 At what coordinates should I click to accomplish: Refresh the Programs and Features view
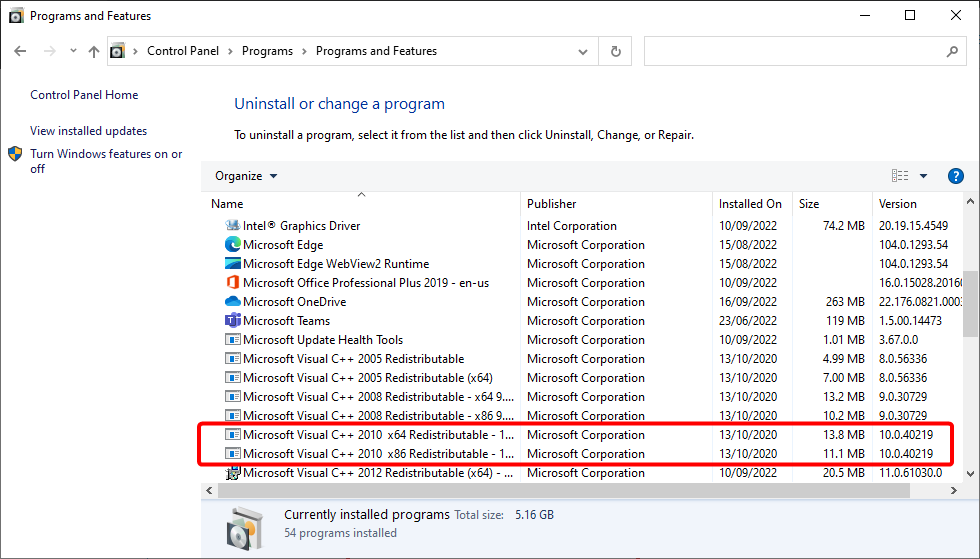(616, 51)
